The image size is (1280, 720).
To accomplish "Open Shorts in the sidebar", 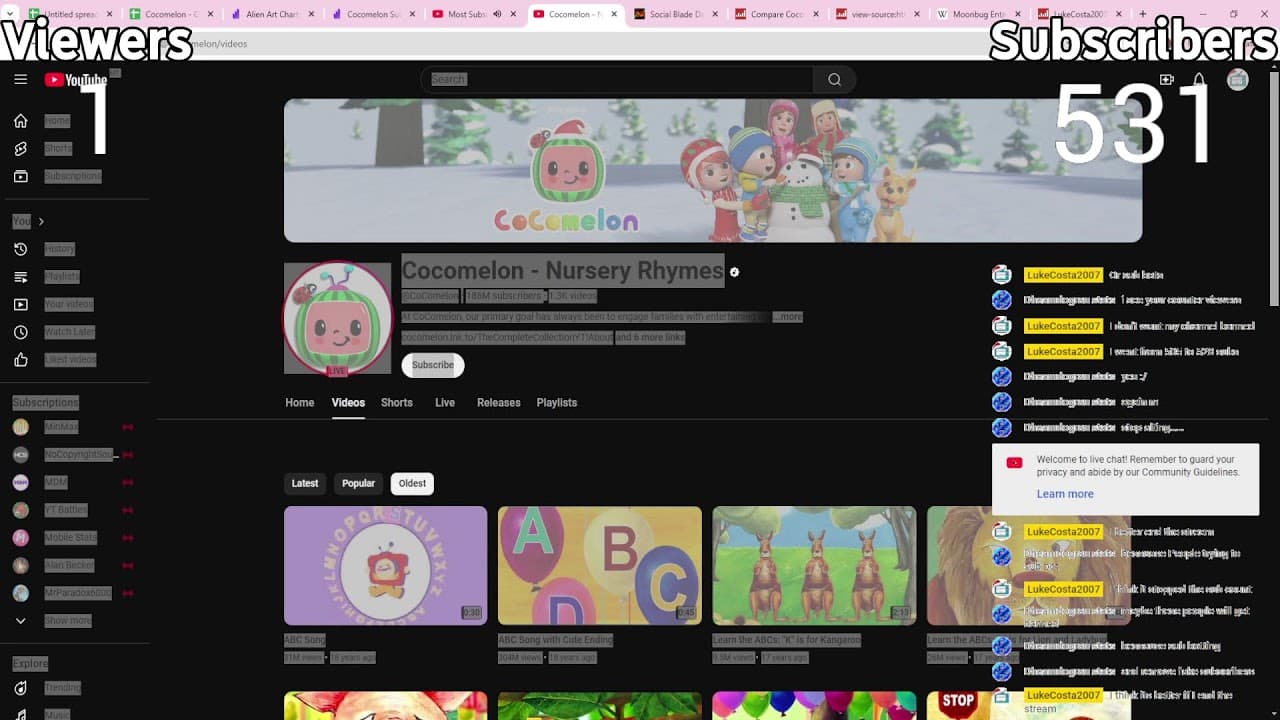I will tap(57, 148).
